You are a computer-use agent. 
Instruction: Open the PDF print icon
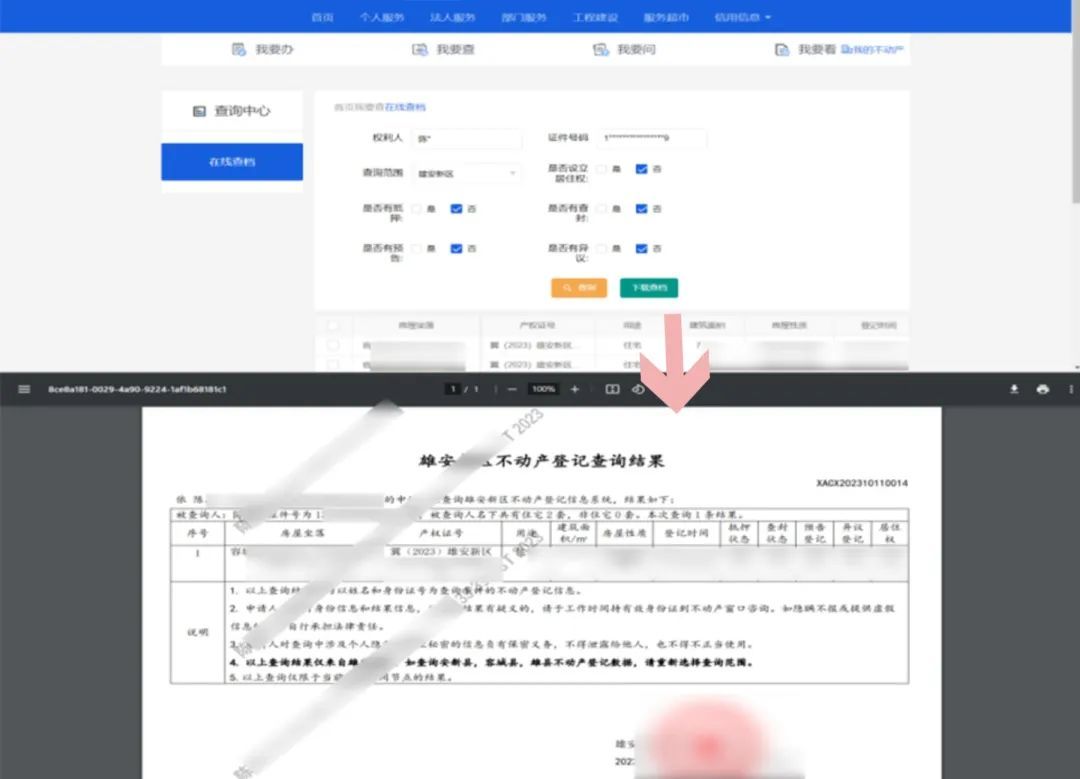point(1043,389)
